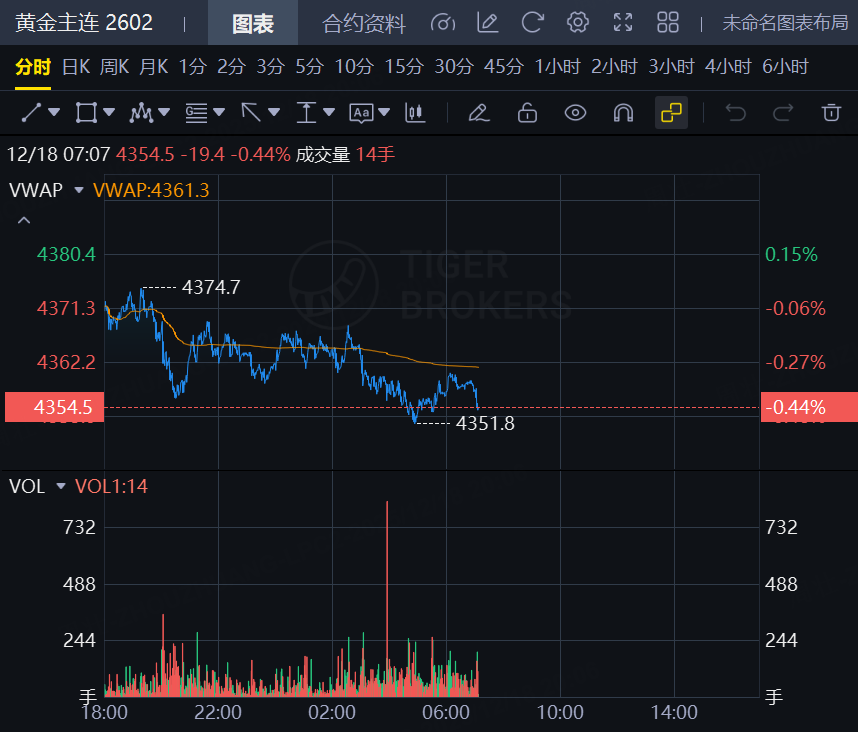
Task: Collapse the indicator panel chevron above the price axis
Action: coord(24,220)
